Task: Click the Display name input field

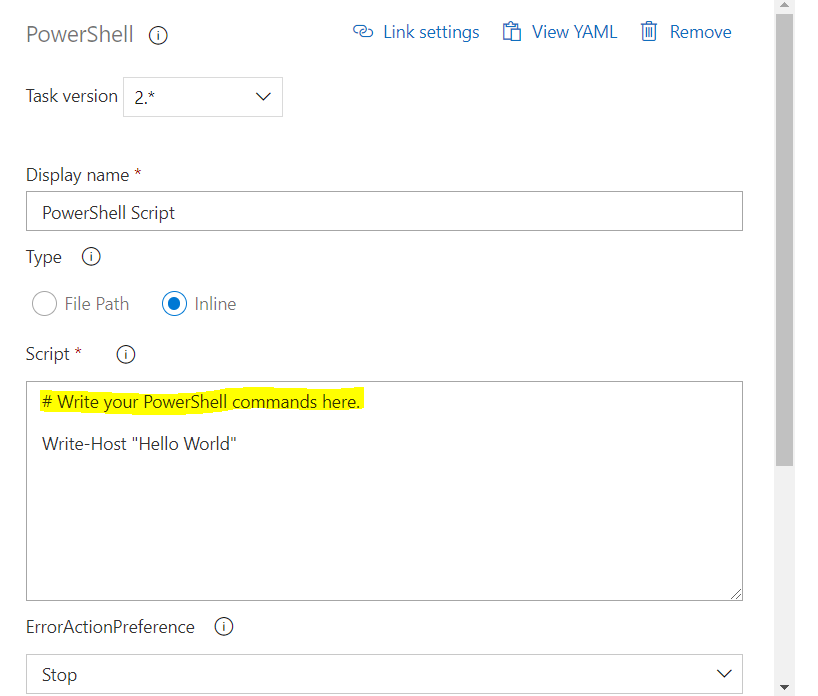Action: click(384, 211)
